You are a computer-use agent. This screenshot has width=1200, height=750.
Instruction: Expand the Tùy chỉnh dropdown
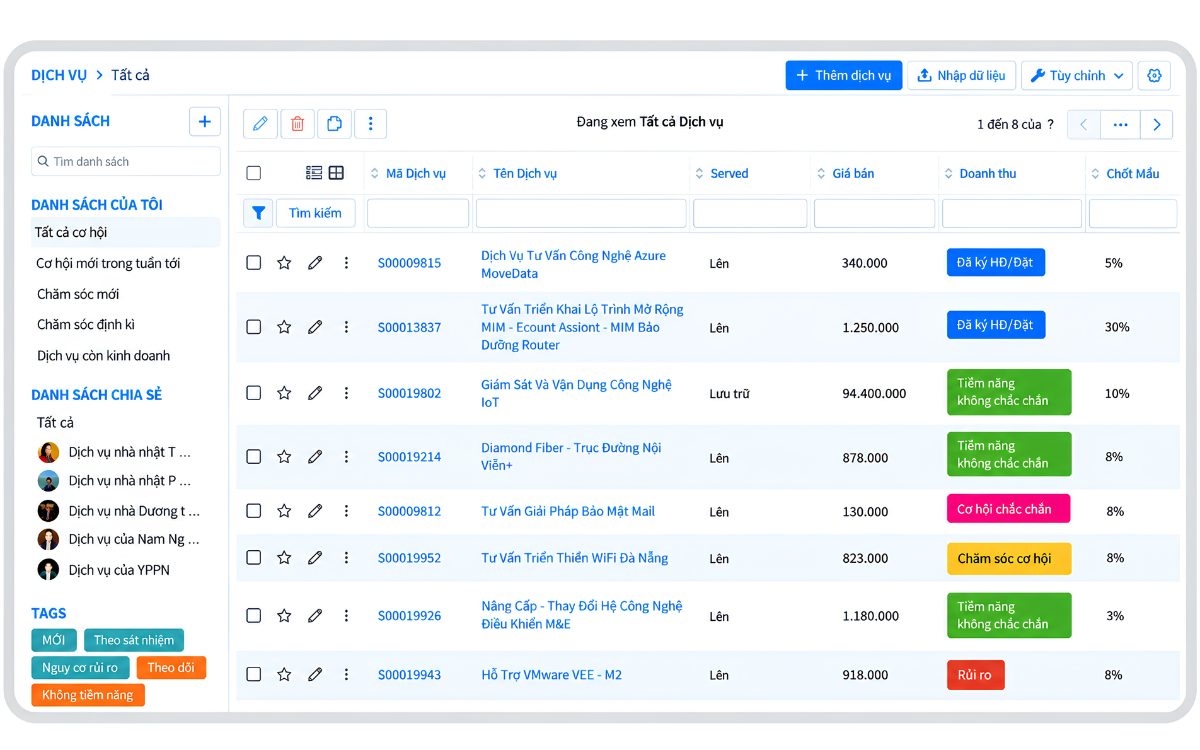(x=1076, y=75)
